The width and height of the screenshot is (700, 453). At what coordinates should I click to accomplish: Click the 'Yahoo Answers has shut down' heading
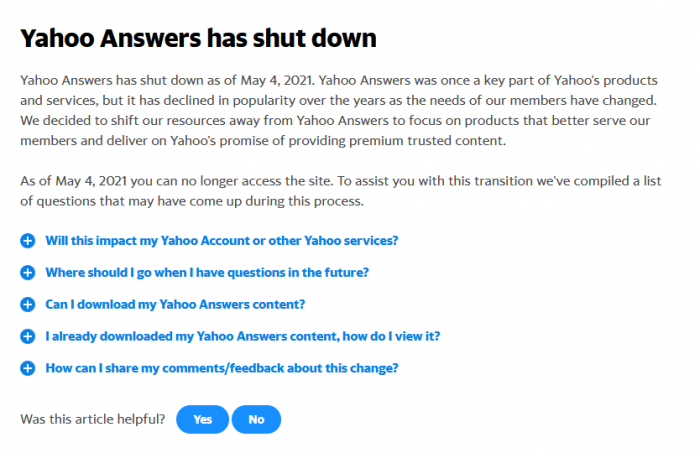tap(198, 38)
